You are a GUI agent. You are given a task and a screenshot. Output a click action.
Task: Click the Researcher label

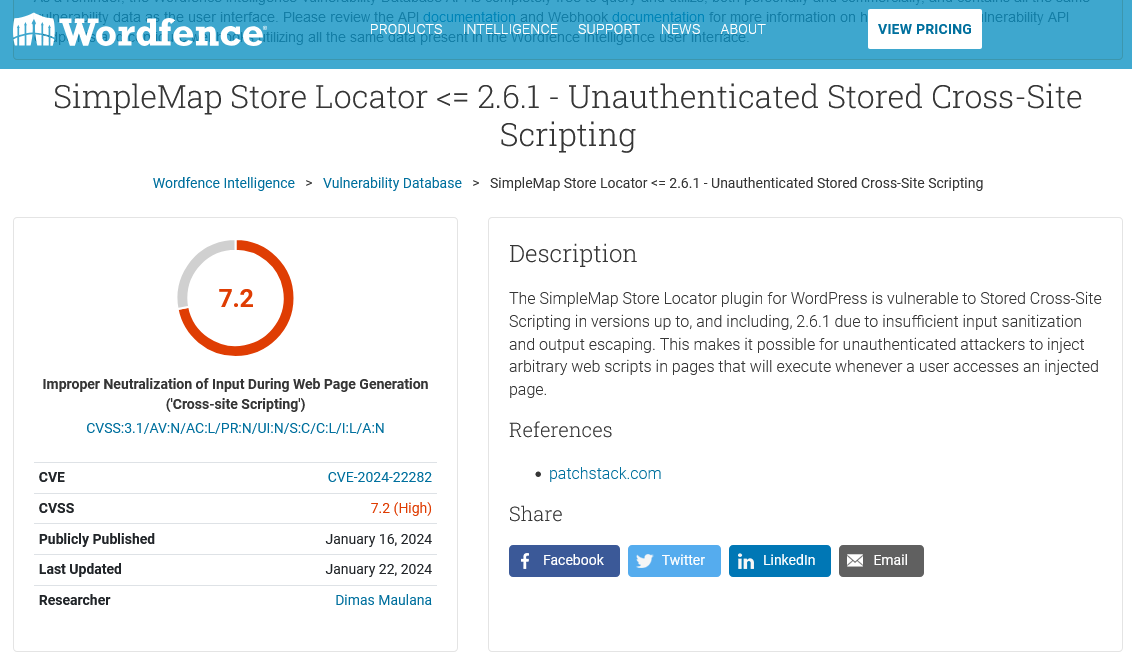74,600
